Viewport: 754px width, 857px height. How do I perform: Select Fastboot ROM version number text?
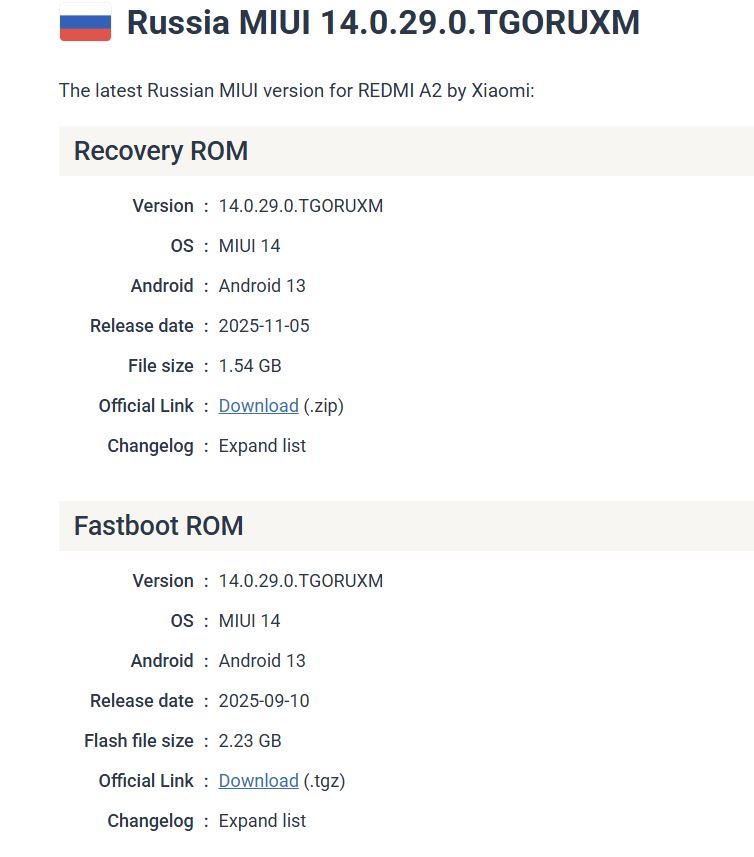point(301,581)
